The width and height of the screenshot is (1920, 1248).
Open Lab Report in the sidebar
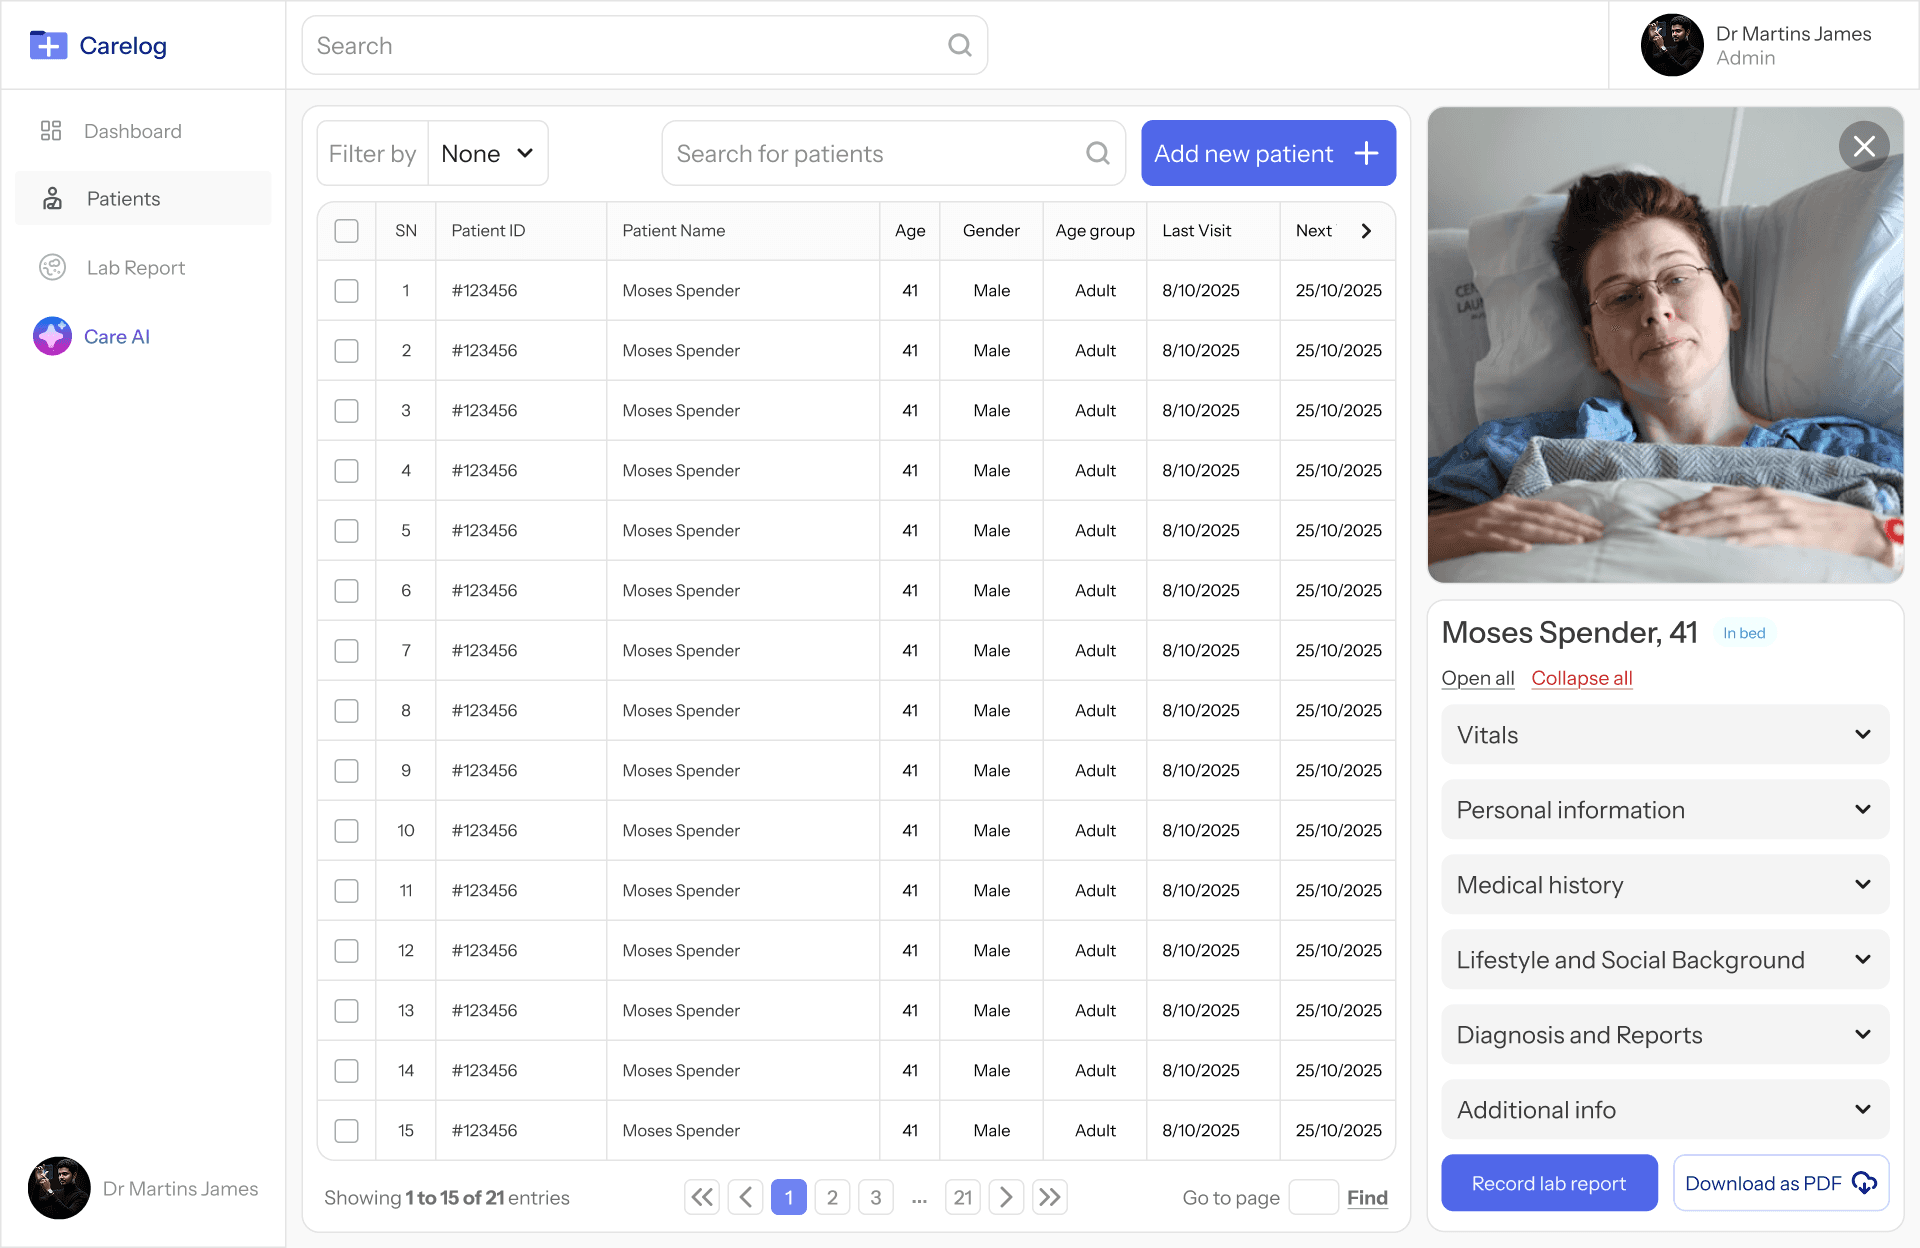tap(135, 268)
